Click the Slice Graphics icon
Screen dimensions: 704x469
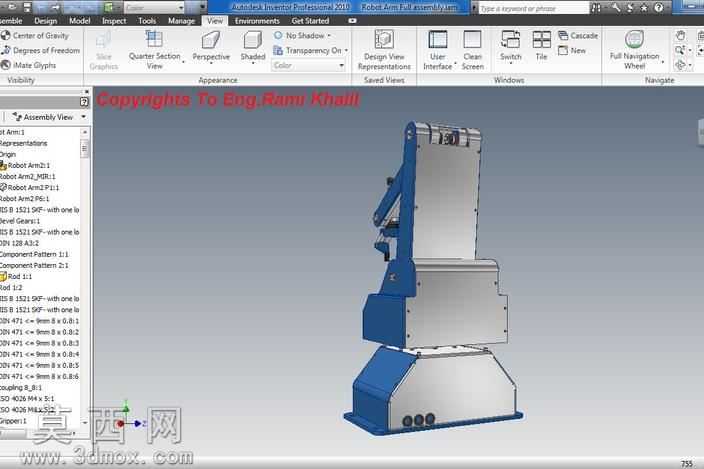click(x=103, y=40)
